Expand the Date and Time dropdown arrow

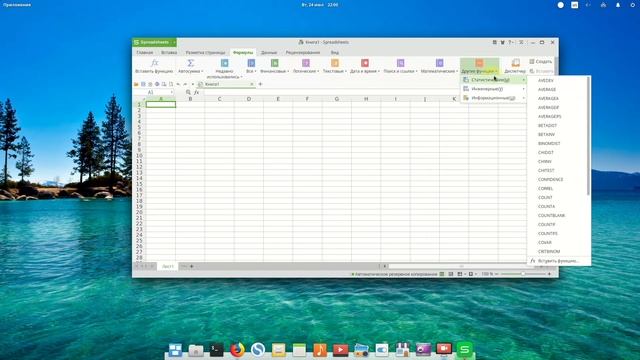pyautogui.click(x=379, y=71)
